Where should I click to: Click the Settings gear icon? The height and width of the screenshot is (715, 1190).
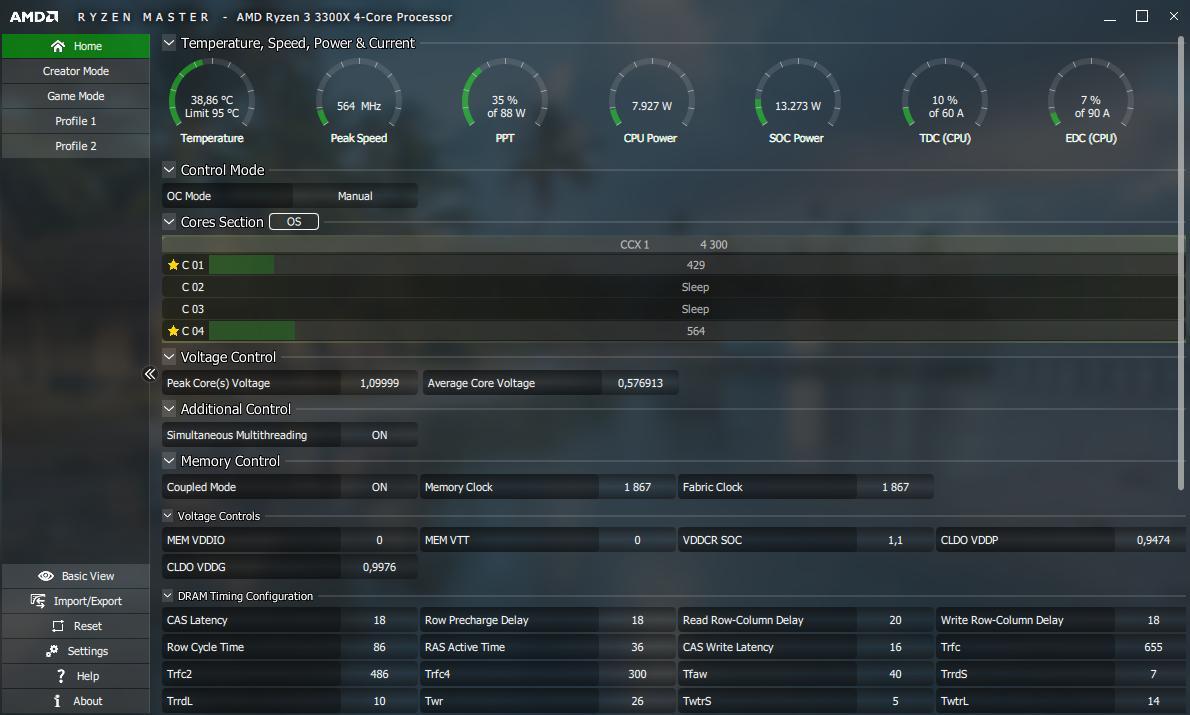tap(52, 651)
